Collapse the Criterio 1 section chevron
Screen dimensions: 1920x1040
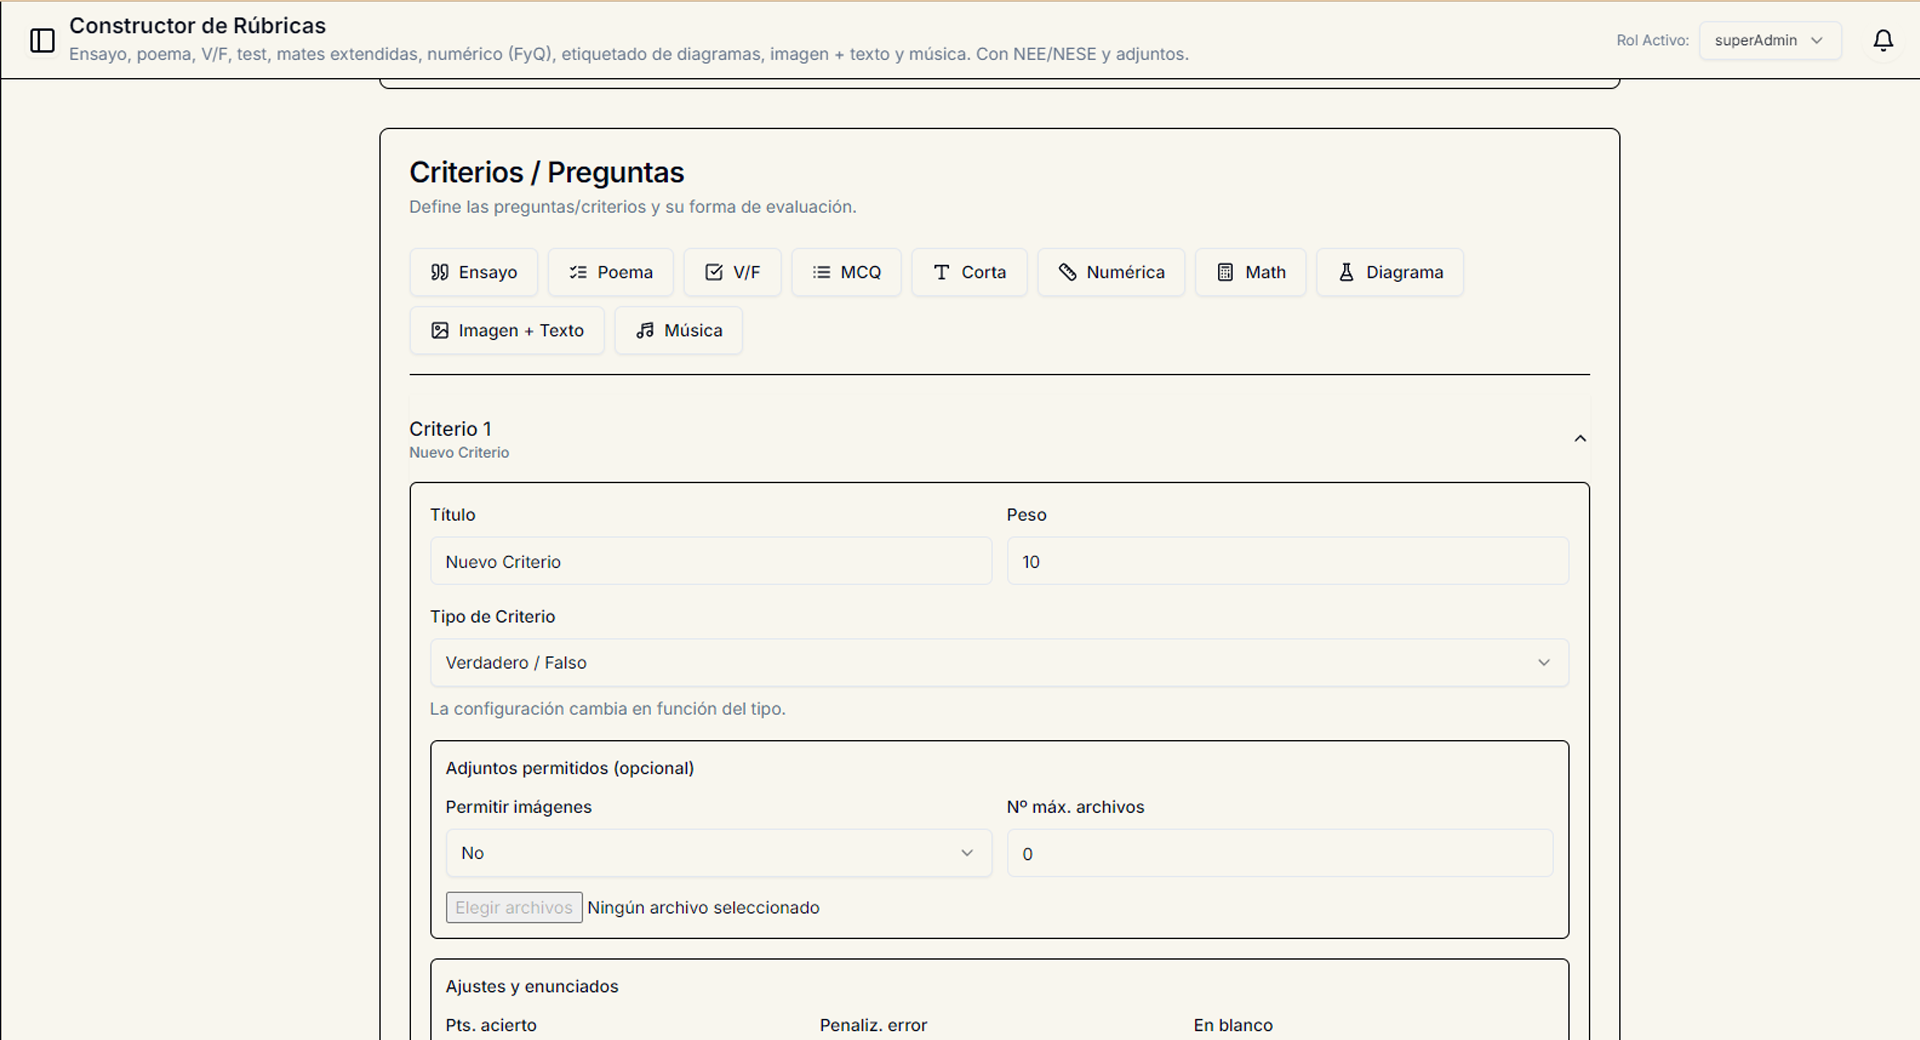[1580, 439]
